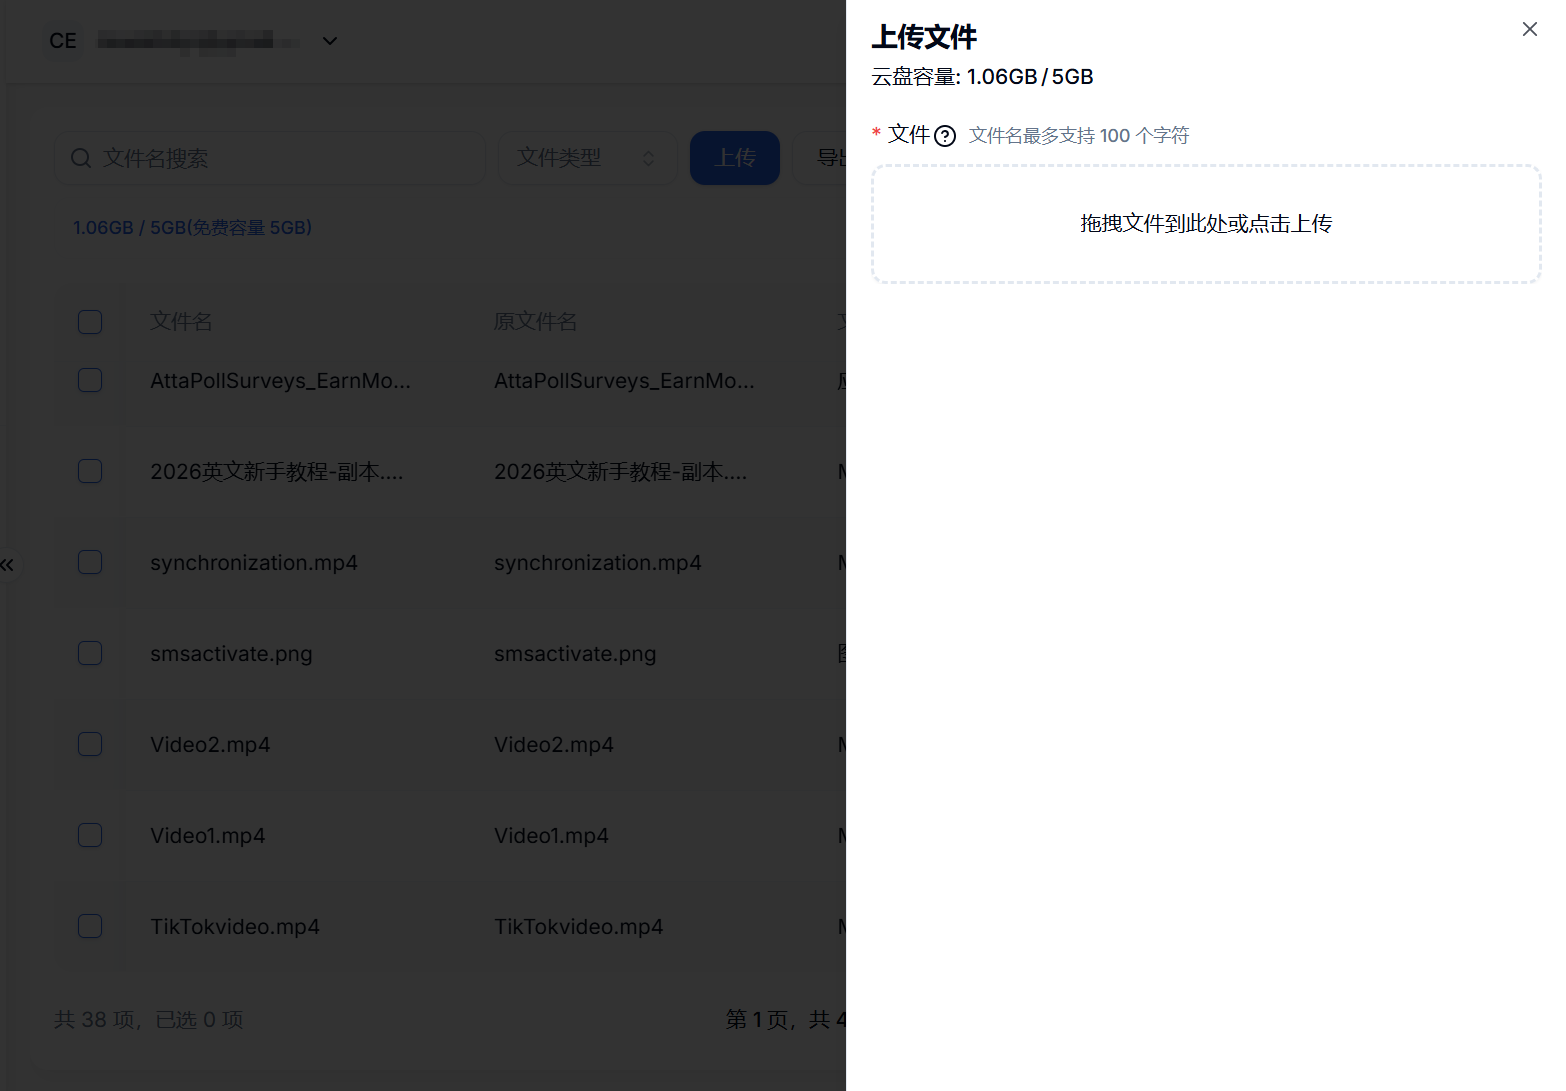The image size is (1566, 1091).
Task: Click TikTokvideo.mp4 in file name column
Action: pos(235,927)
